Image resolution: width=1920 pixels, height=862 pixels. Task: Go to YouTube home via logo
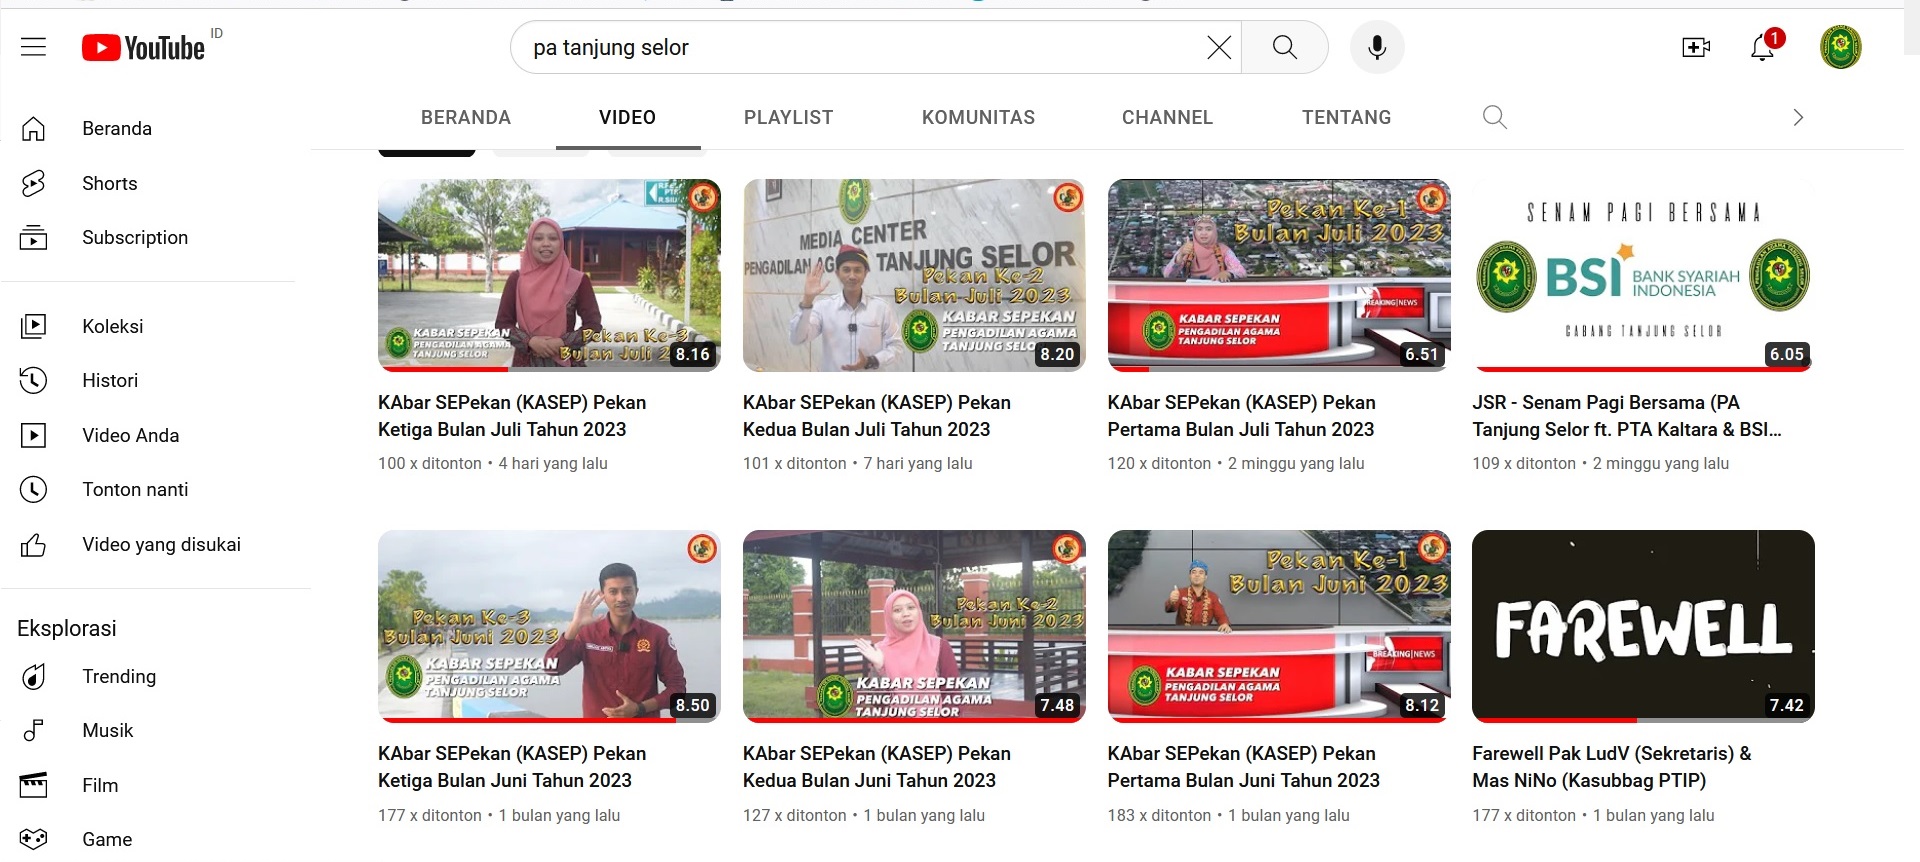point(143,47)
